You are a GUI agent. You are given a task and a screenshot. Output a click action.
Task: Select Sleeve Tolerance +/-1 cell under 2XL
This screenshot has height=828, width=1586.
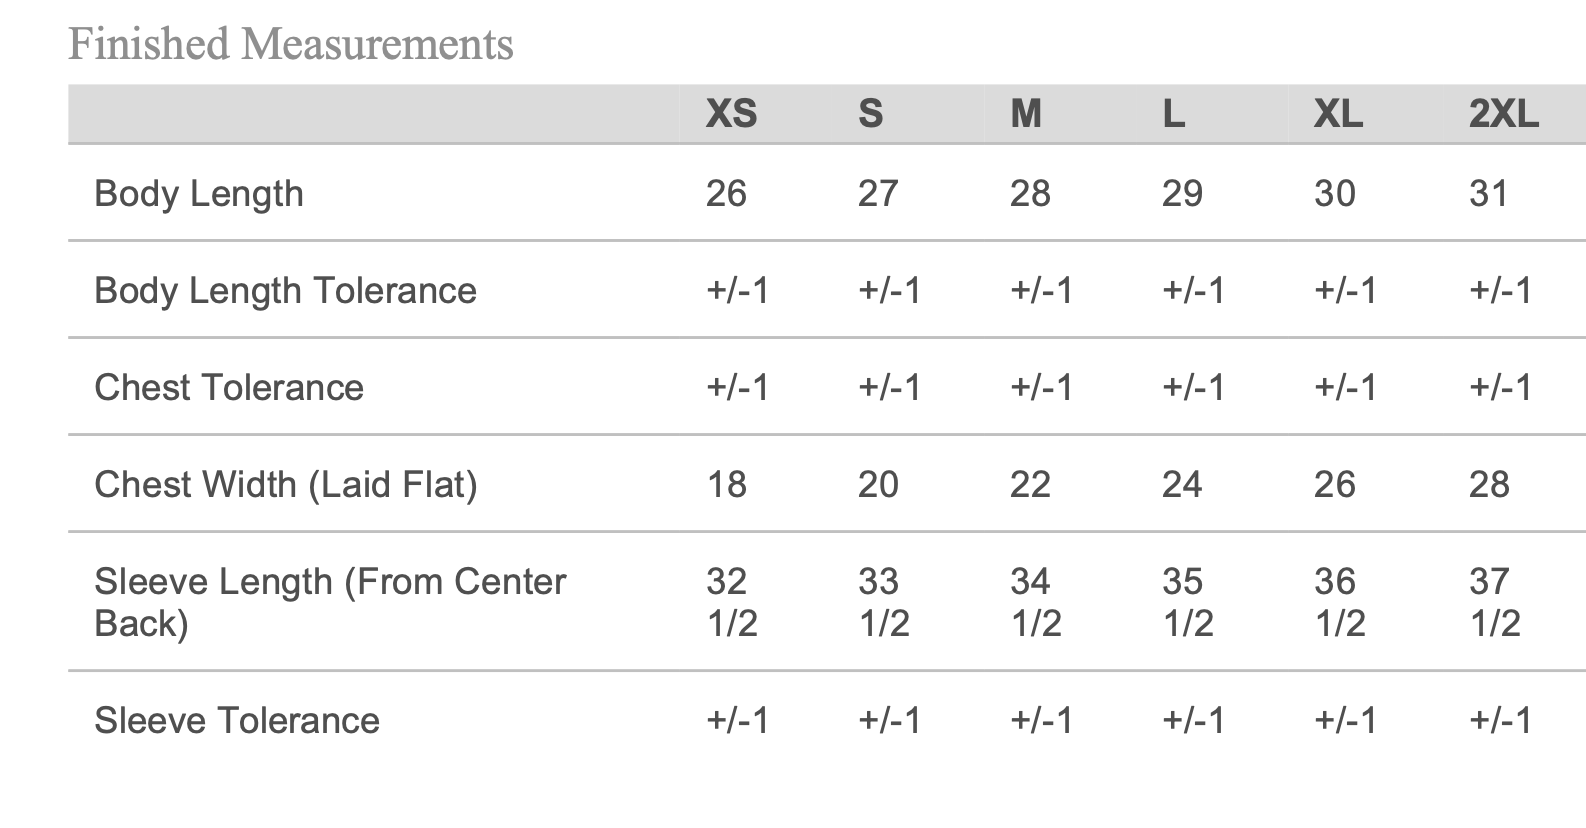click(1500, 720)
